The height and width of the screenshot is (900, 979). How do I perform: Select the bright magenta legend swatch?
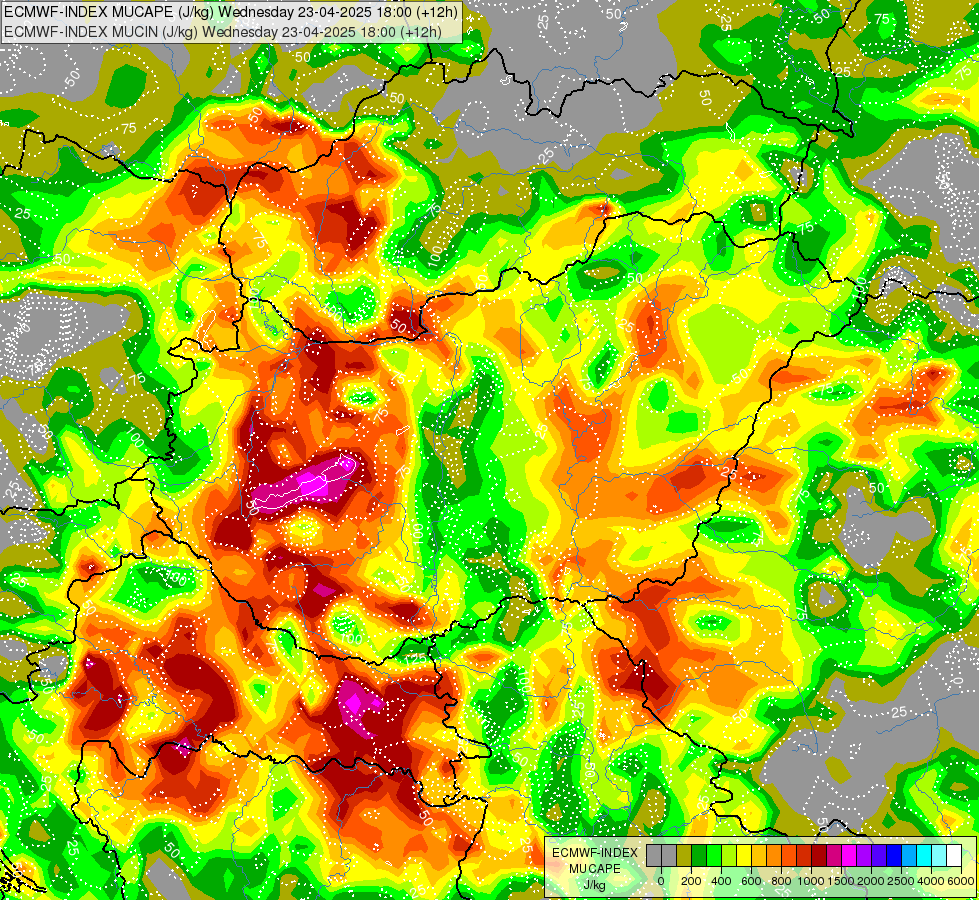[850, 856]
